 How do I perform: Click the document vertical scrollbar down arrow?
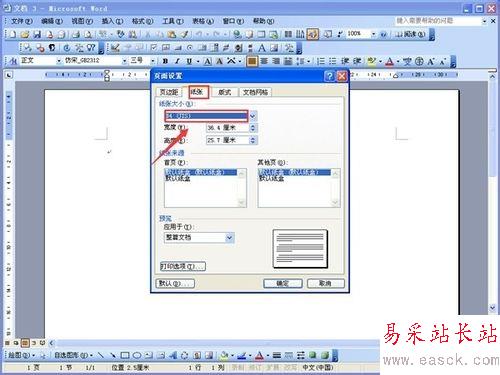pos(492,307)
